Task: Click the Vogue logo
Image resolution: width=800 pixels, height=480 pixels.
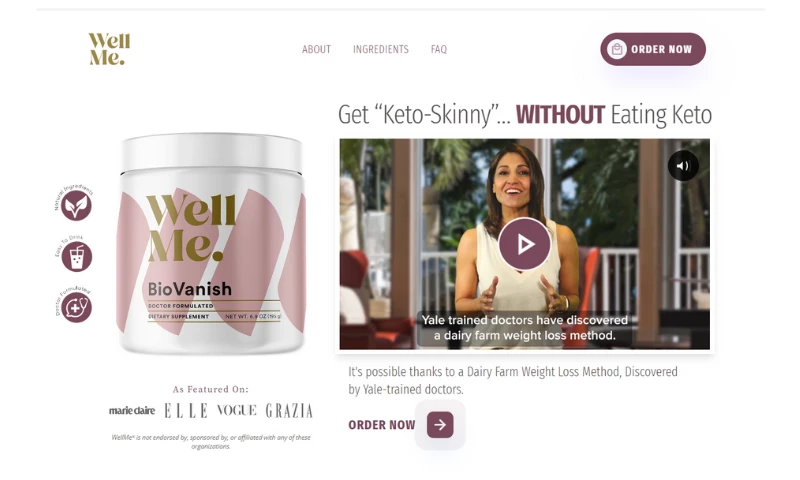Action: 237,410
